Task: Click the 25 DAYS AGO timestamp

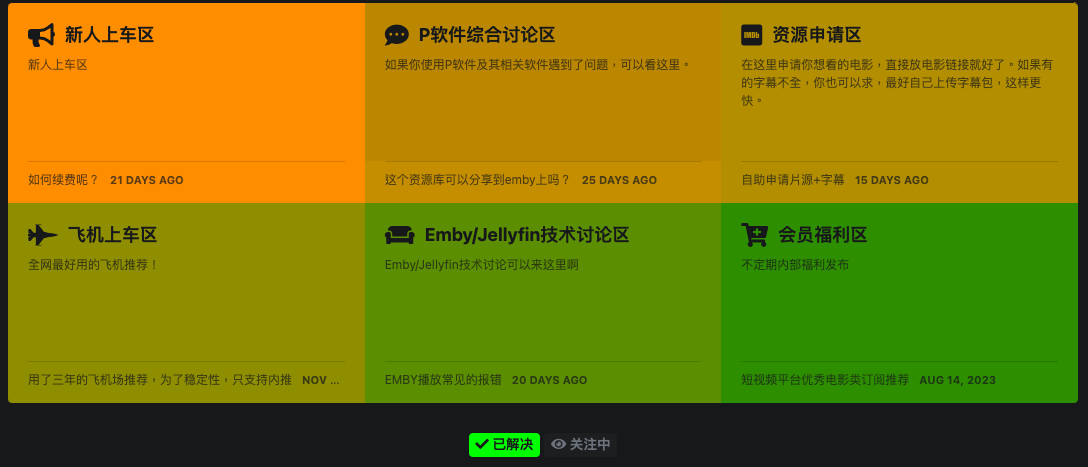Action: coord(620,180)
